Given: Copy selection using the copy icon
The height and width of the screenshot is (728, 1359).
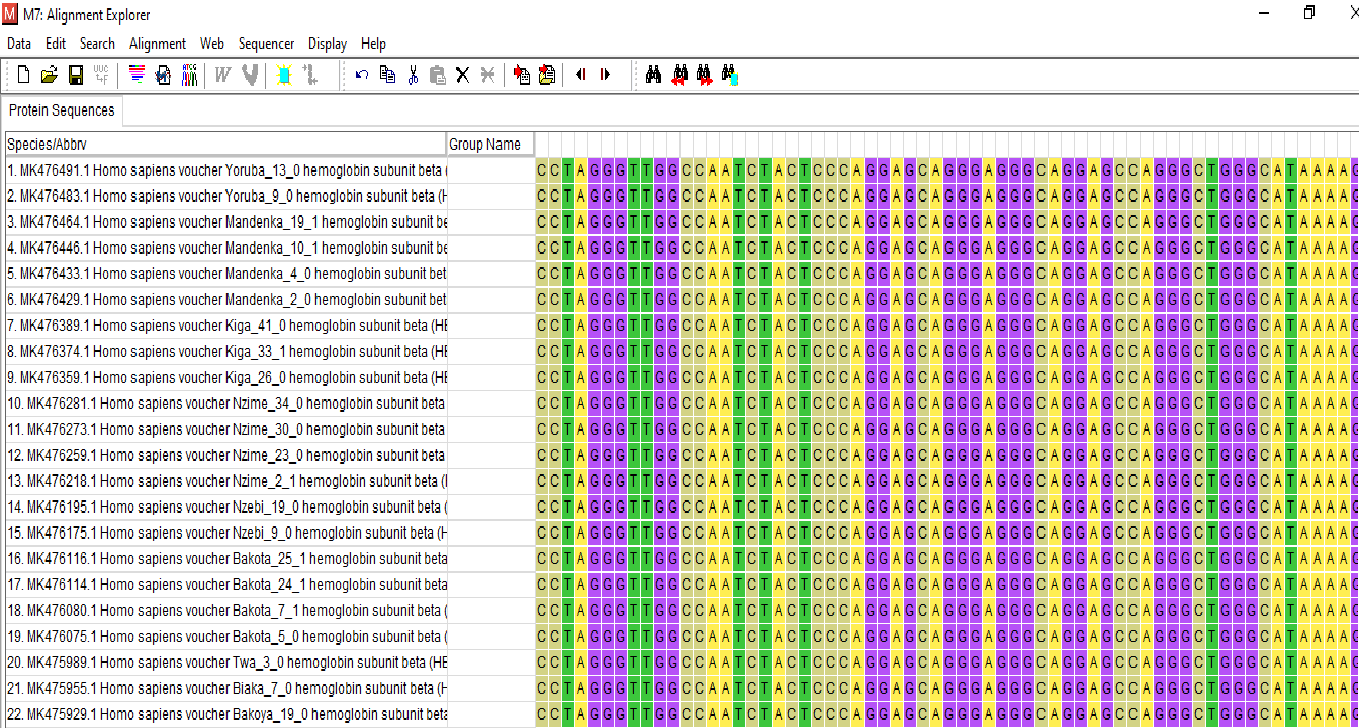Looking at the screenshot, I should point(387,75).
